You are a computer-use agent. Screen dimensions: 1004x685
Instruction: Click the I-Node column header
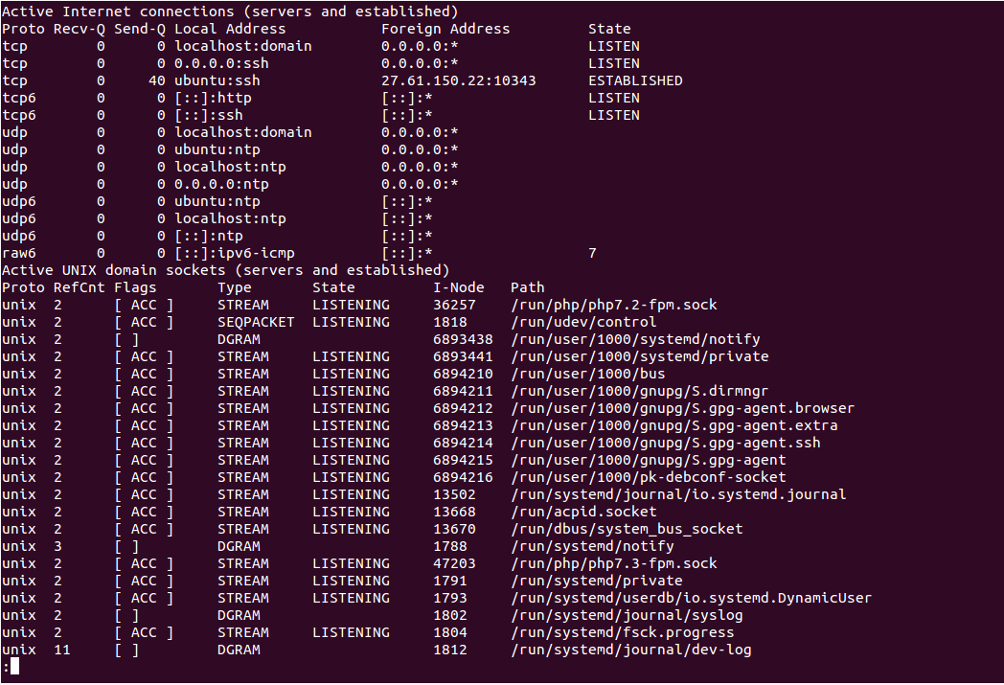458,287
